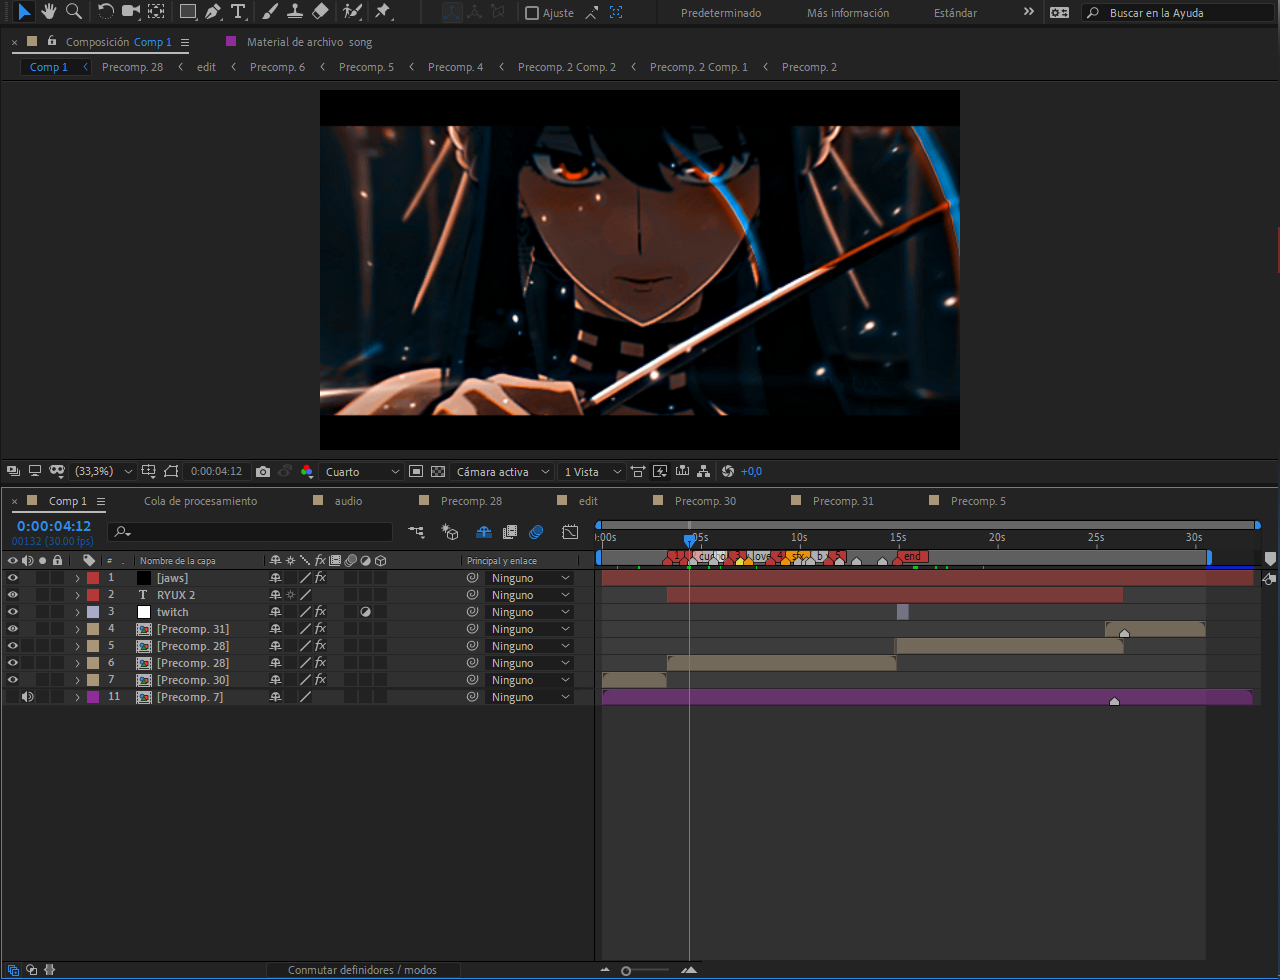The width and height of the screenshot is (1280, 980).
Task: Click the red 'end' timeline marker
Action: [x=912, y=556]
